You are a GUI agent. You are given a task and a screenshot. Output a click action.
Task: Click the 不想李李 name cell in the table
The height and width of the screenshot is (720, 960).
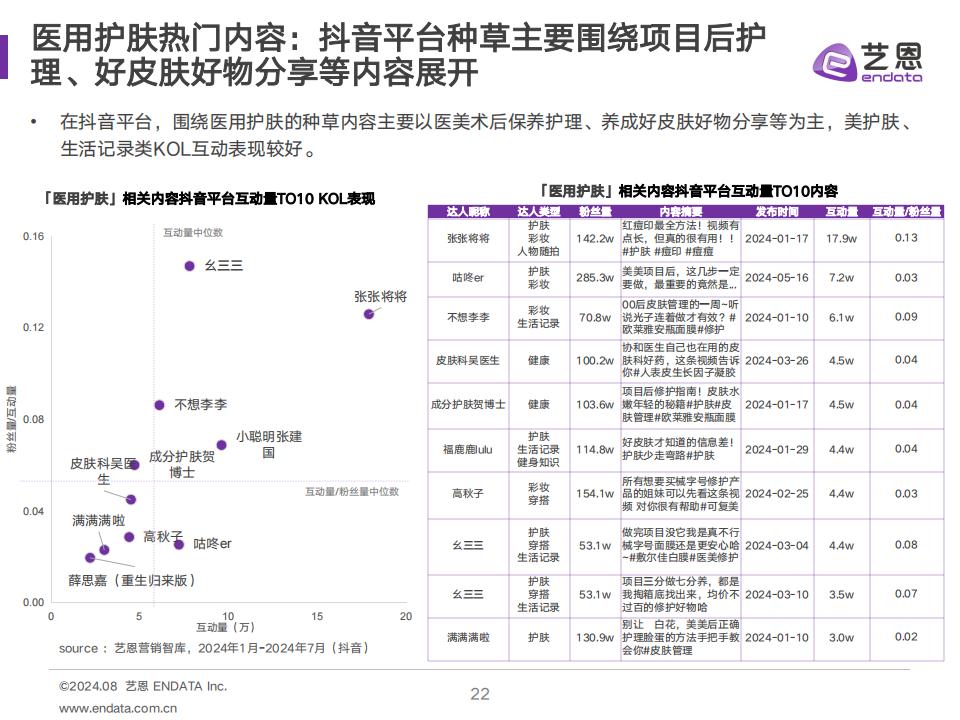(x=468, y=317)
